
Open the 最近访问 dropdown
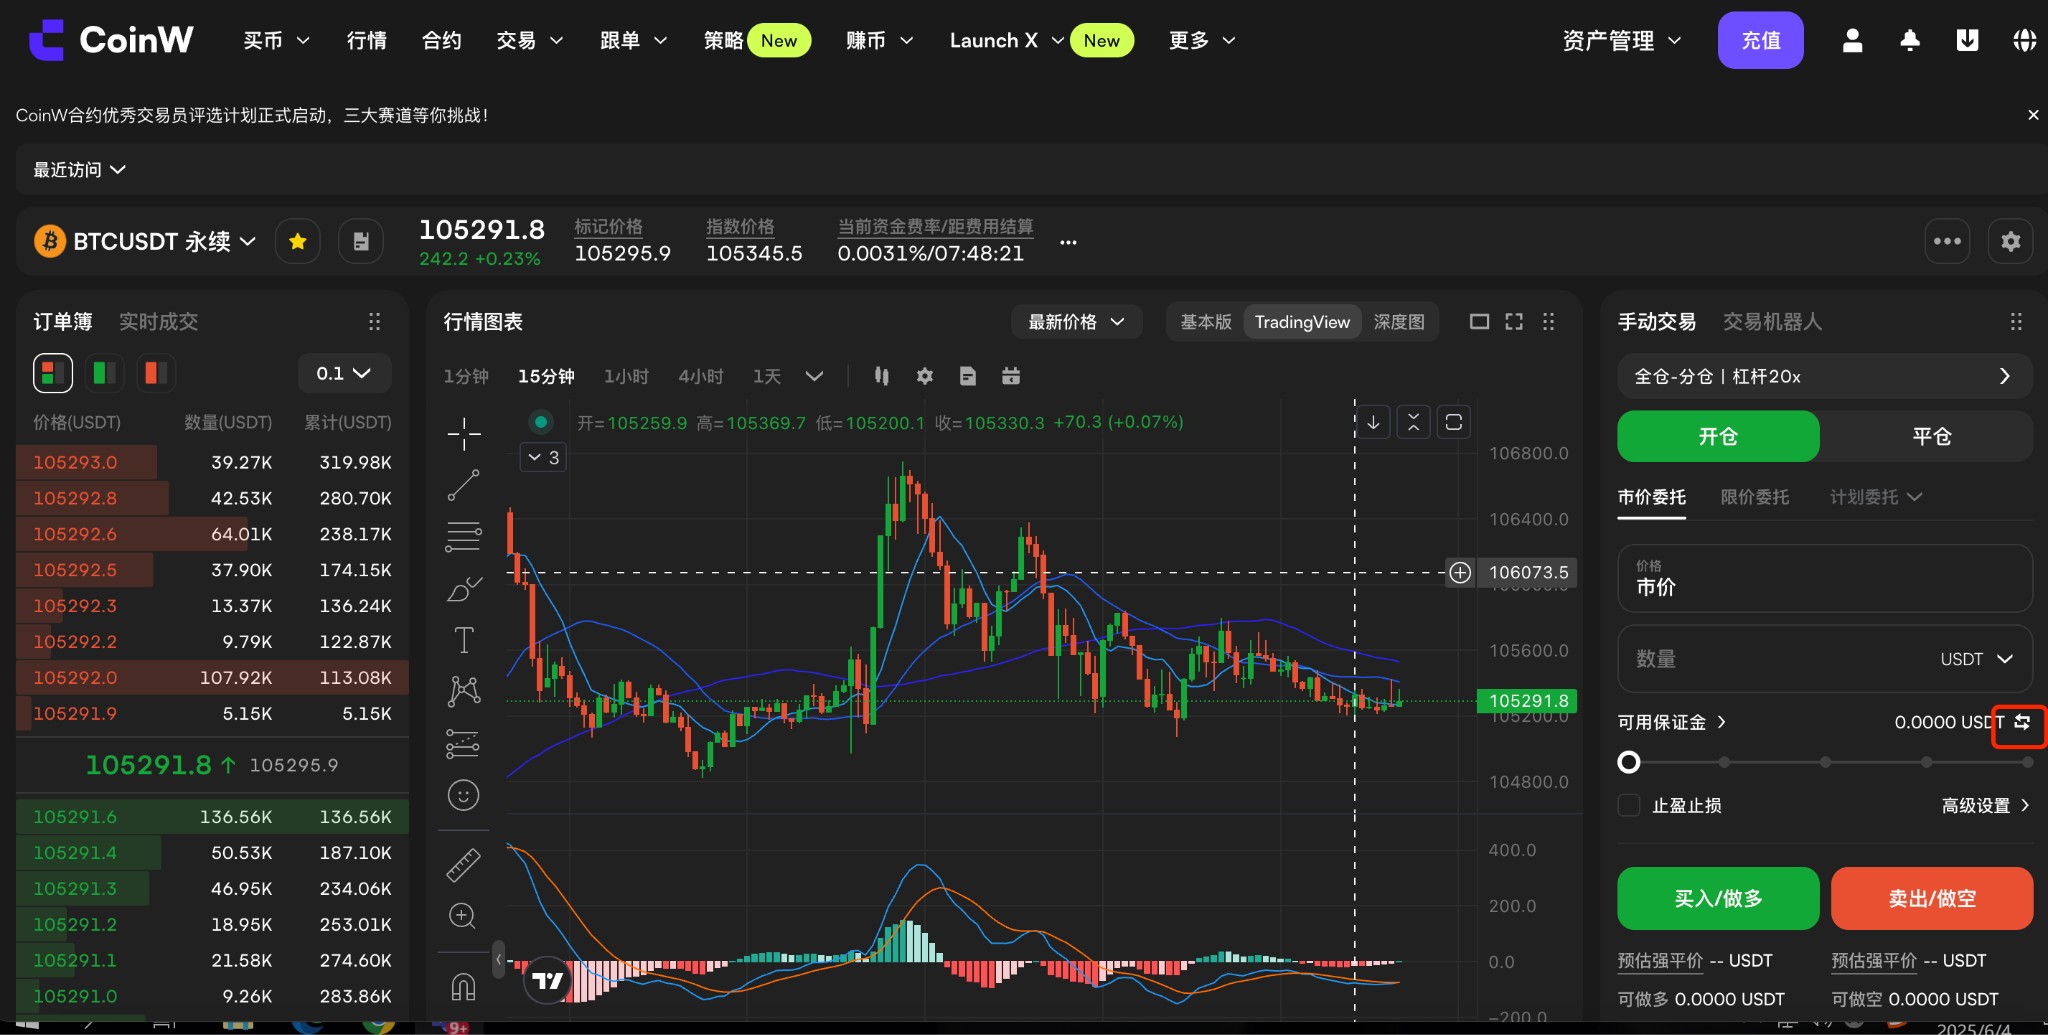pos(79,170)
